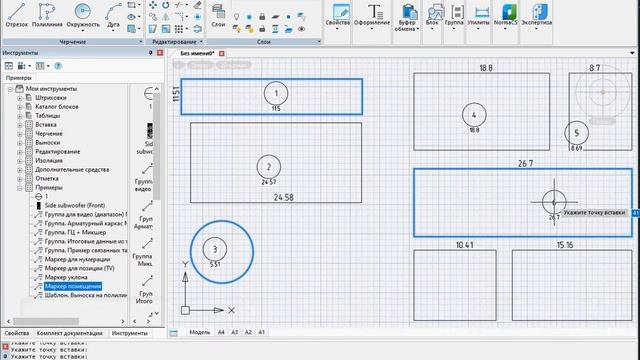
Task: Toggle the layer visibility eye icon
Action: point(302,29)
